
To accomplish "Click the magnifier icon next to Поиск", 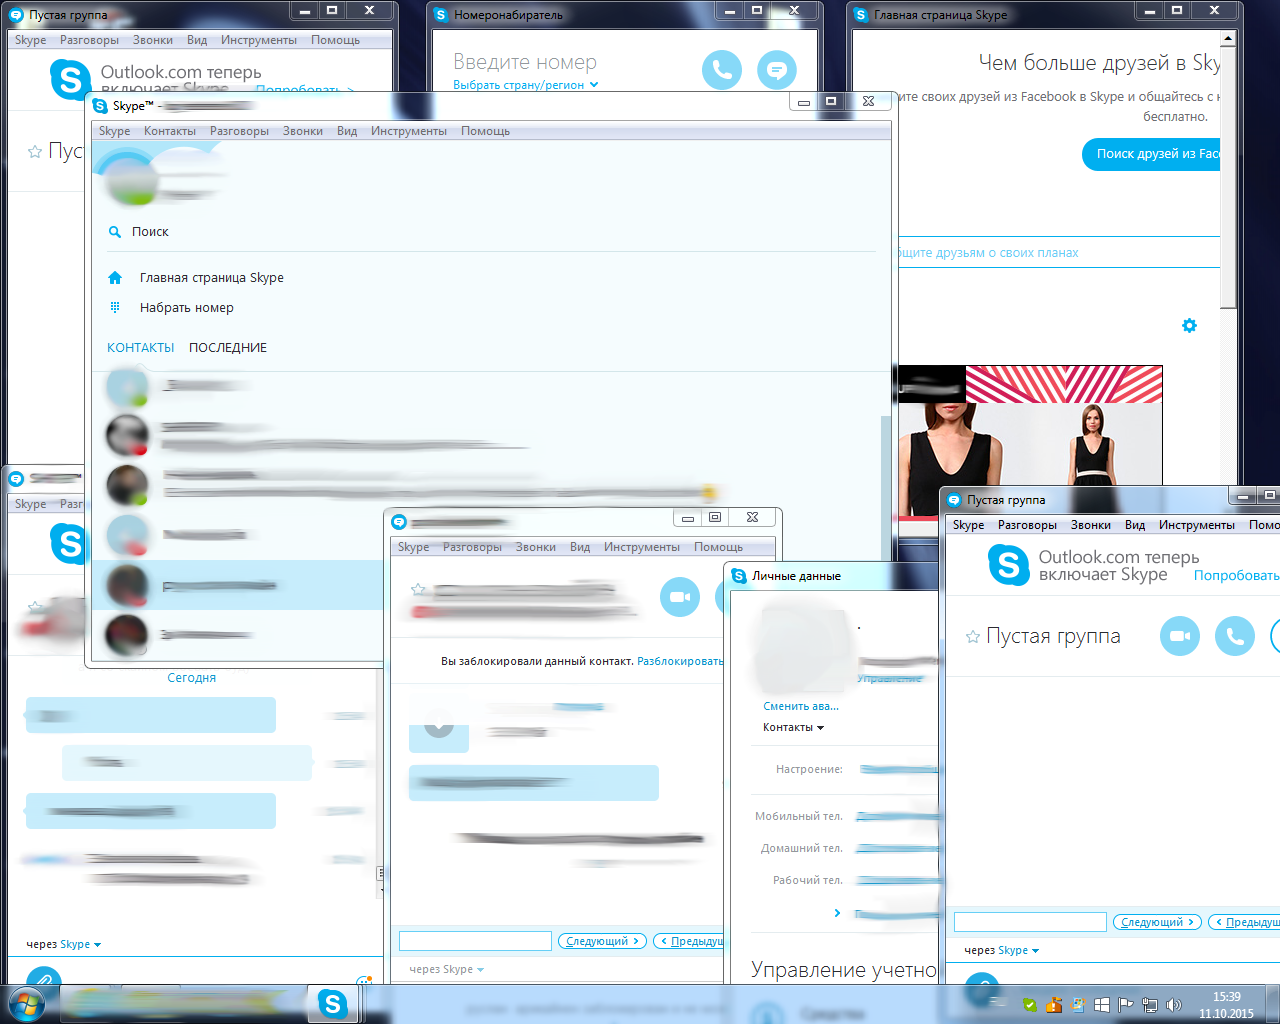I will click(x=115, y=232).
